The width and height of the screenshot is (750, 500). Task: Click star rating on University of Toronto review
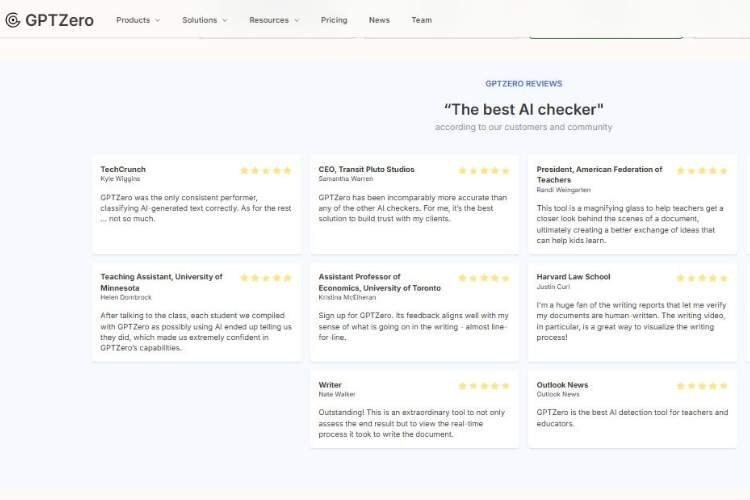click(484, 278)
